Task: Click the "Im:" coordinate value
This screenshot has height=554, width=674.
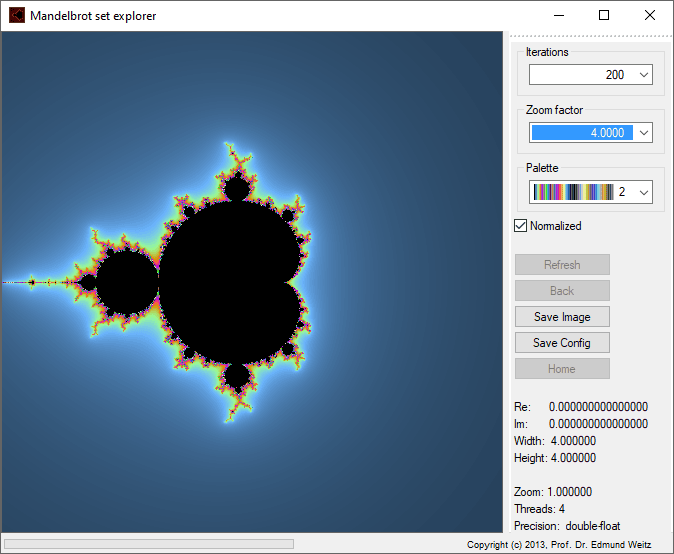Action: pyautogui.click(x=598, y=424)
